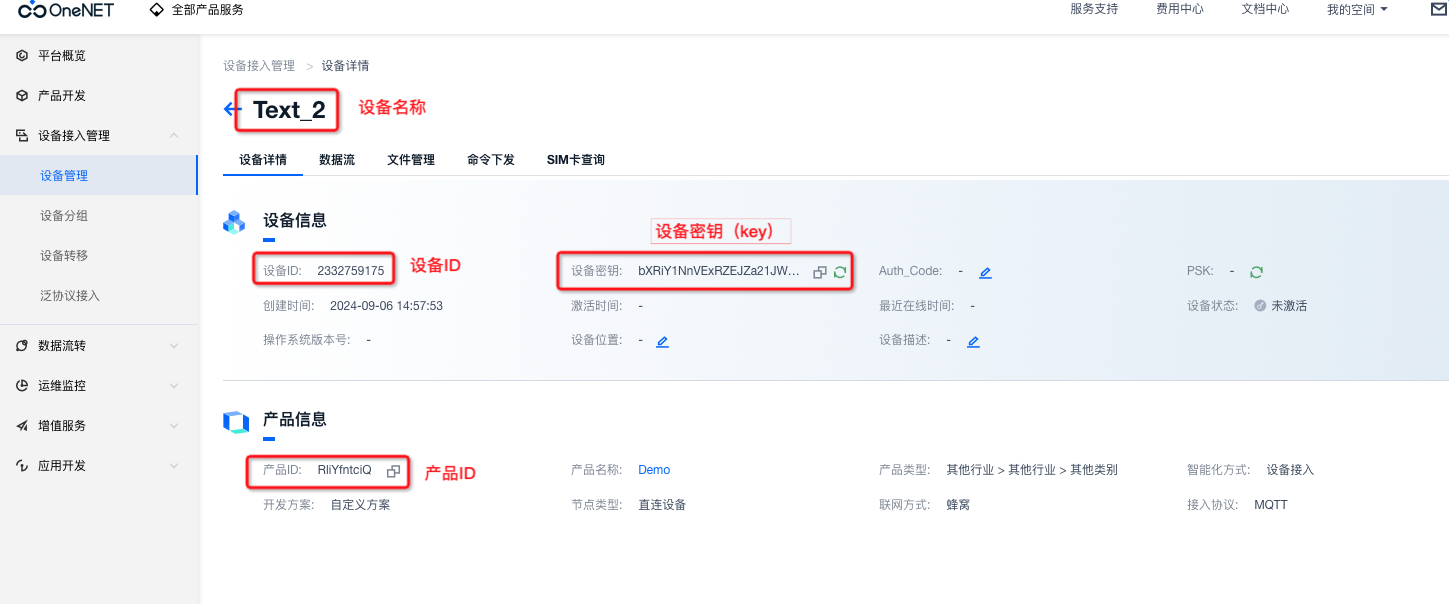The width and height of the screenshot is (1449, 604).
Task: Open the mail icon in top bar
Action: tap(1438, 9)
